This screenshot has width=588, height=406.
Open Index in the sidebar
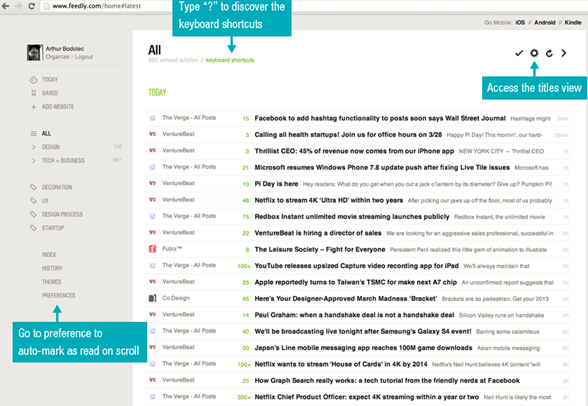(x=49, y=255)
